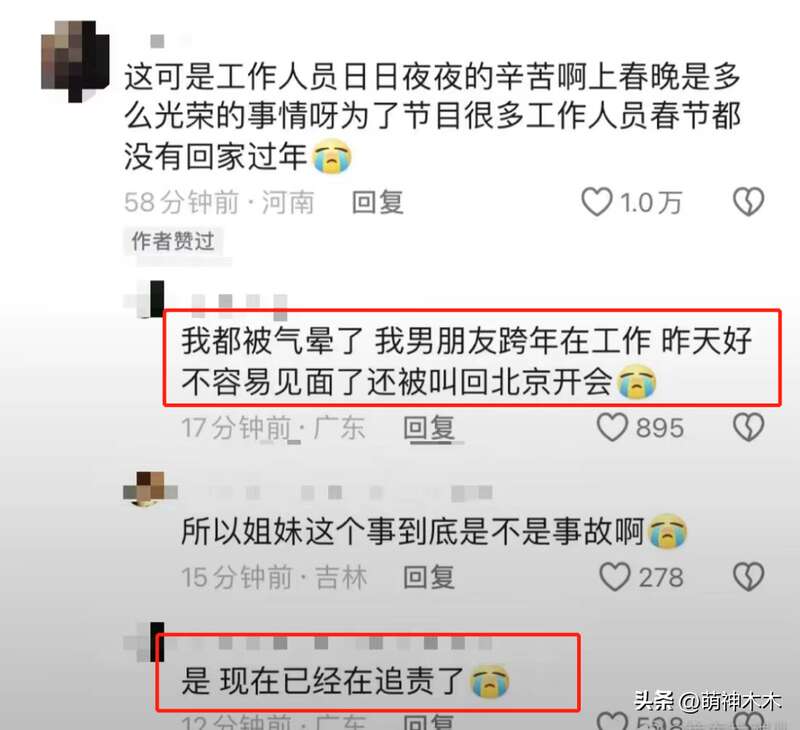The height and width of the screenshot is (730, 800).
Task: Reply to the 15分钟前 吉林 comment
Action: pyautogui.click(x=429, y=577)
